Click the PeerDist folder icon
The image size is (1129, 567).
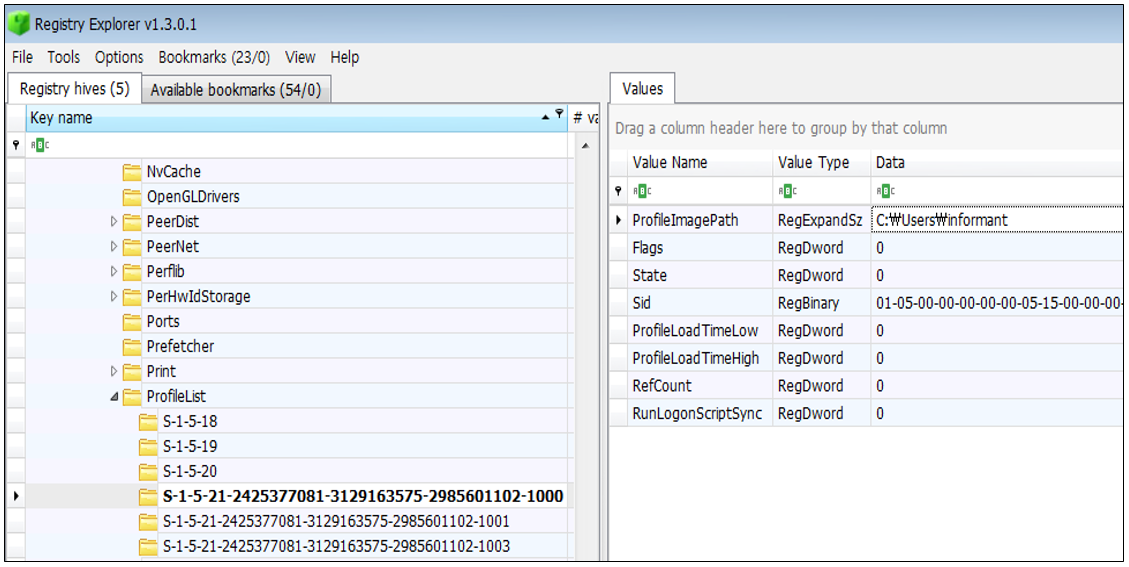pyautogui.click(x=132, y=222)
